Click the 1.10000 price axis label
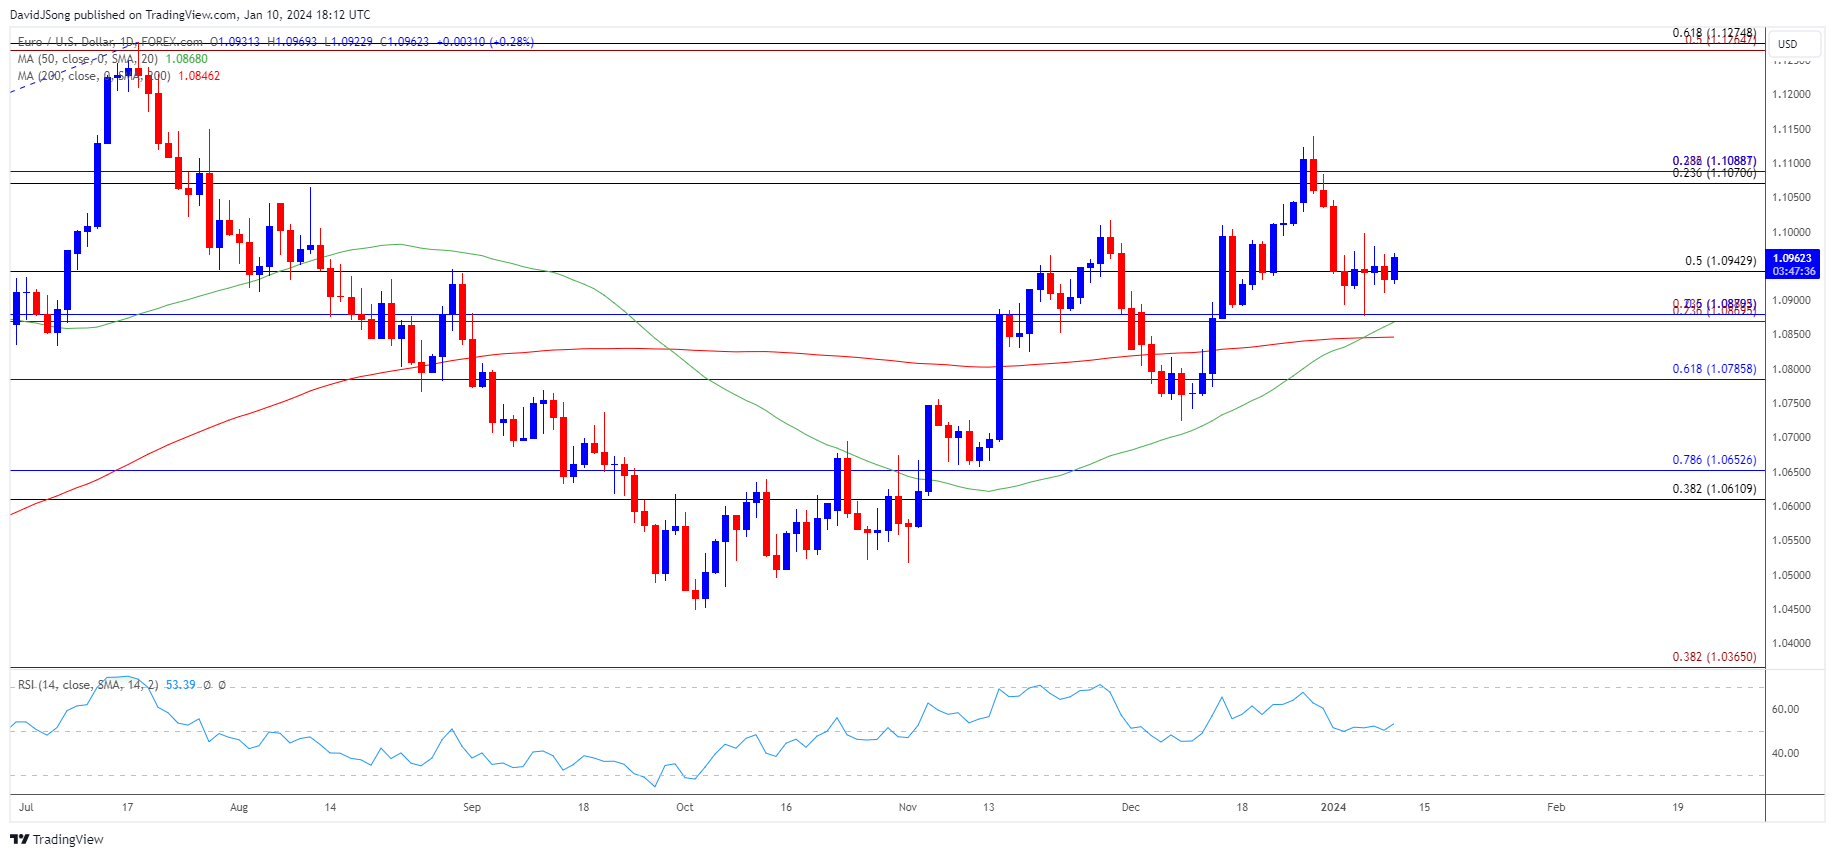Image resolution: width=1835 pixels, height=857 pixels. tap(1791, 232)
